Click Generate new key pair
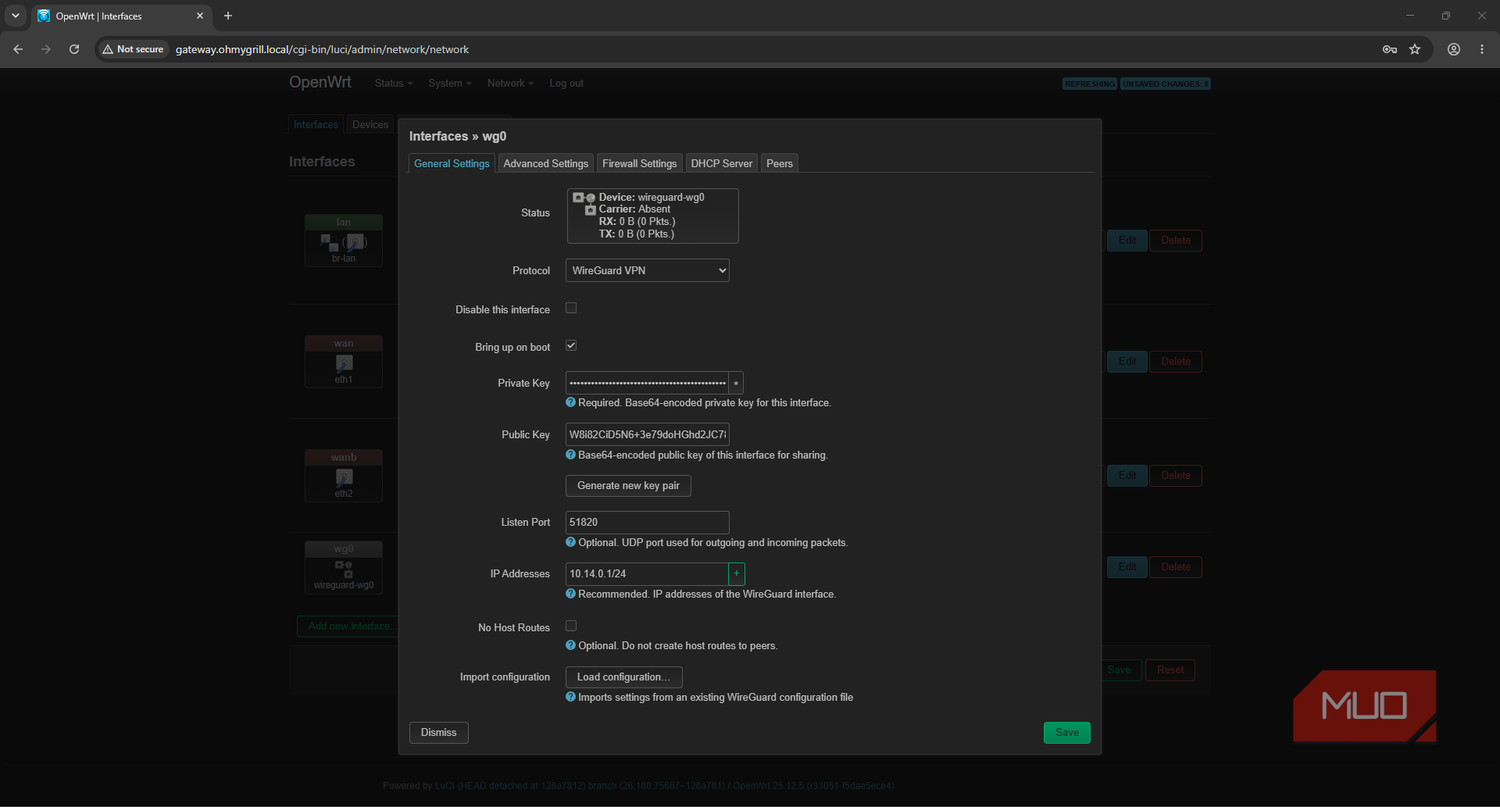Image resolution: width=1500 pixels, height=807 pixels. [628, 486]
